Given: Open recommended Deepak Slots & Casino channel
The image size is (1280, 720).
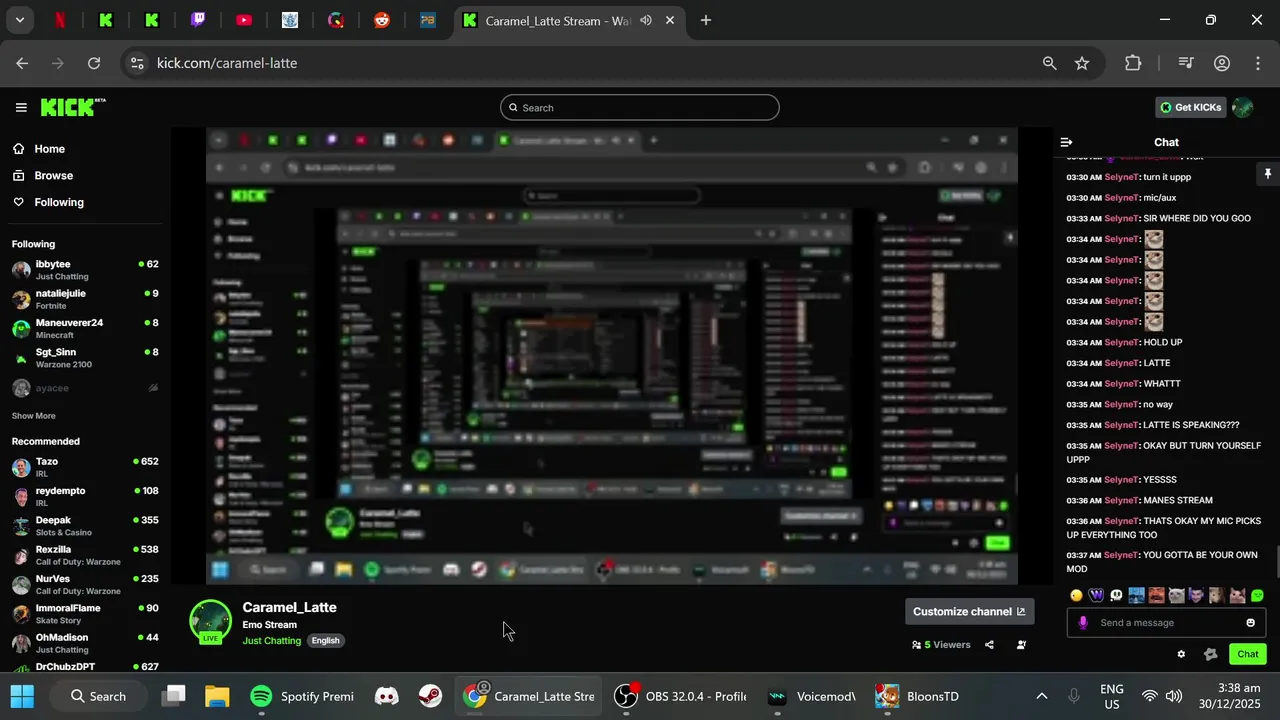Looking at the screenshot, I should (85, 526).
